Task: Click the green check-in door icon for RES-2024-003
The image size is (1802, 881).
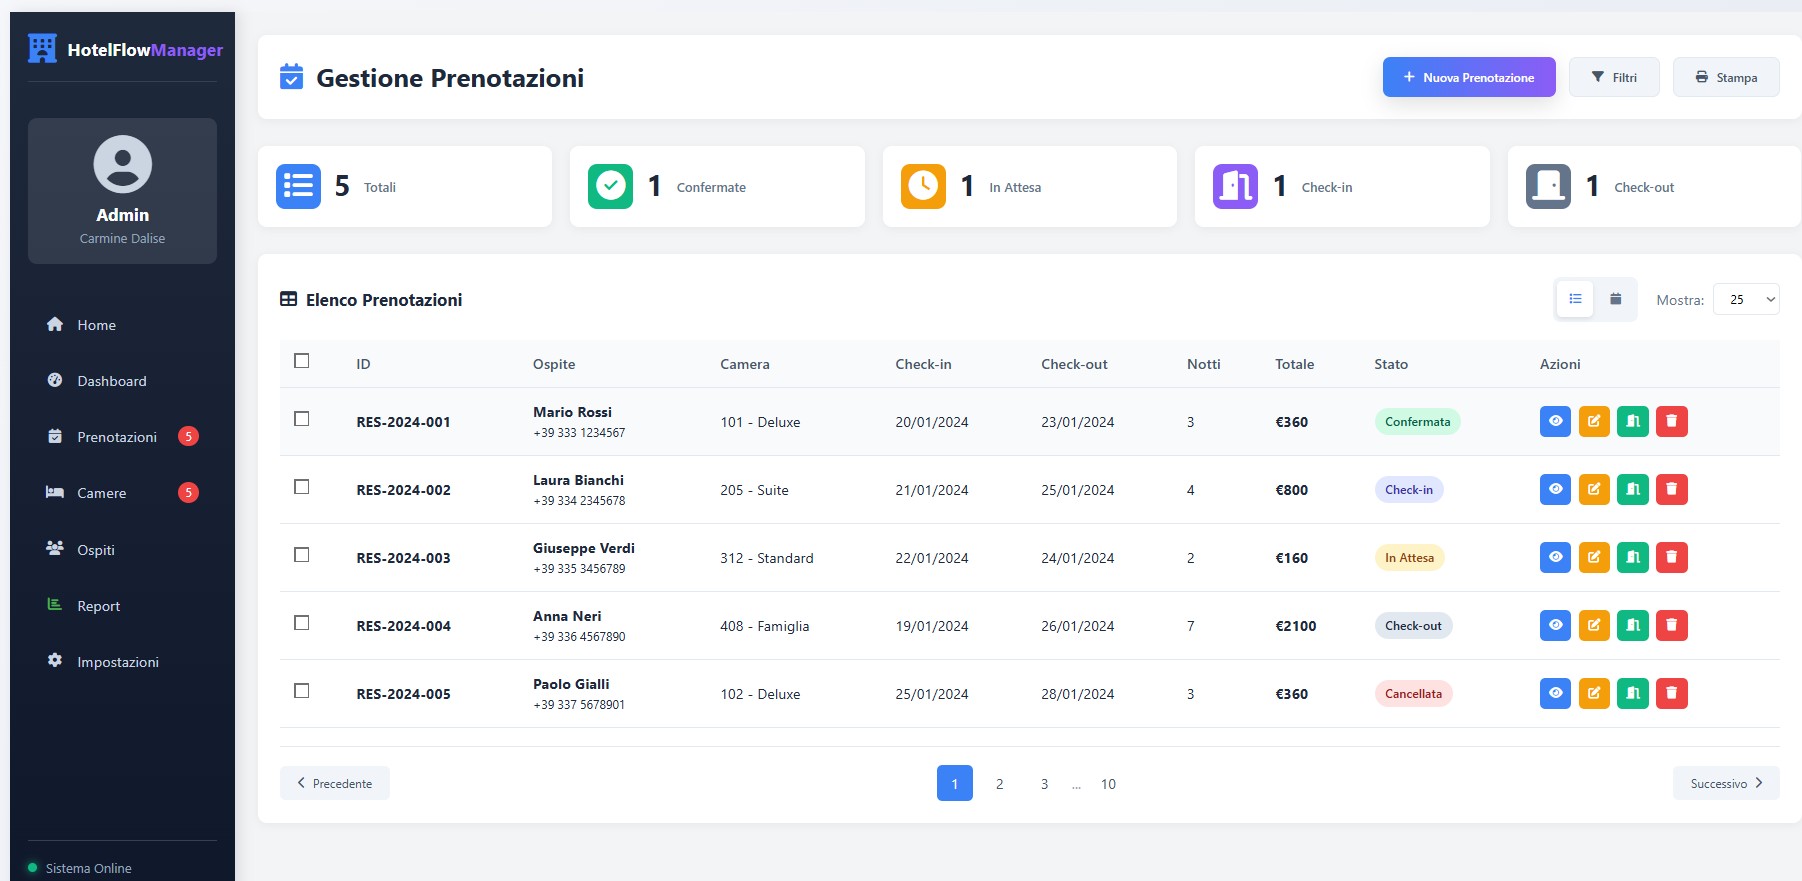Action: (x=1632, y=558)
